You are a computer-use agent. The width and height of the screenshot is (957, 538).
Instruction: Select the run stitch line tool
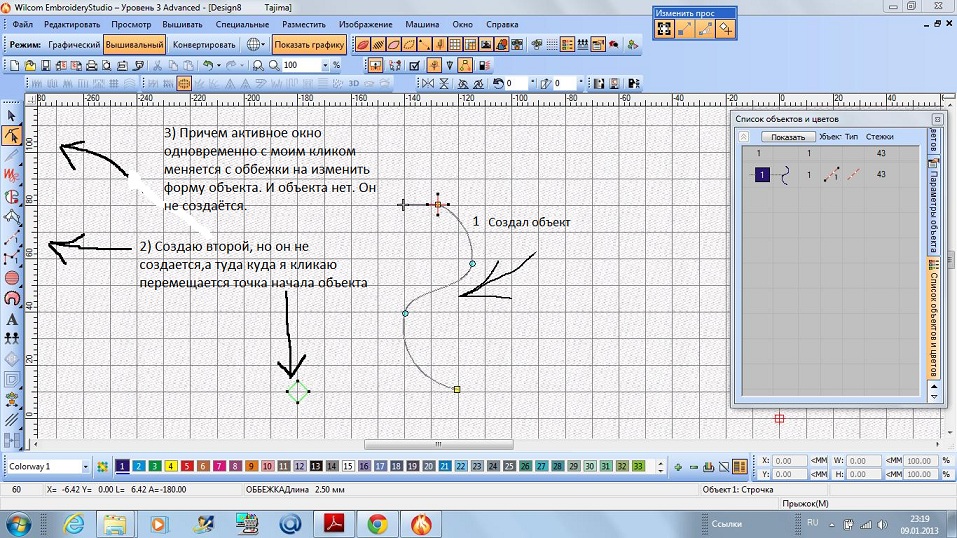[12, 238]
